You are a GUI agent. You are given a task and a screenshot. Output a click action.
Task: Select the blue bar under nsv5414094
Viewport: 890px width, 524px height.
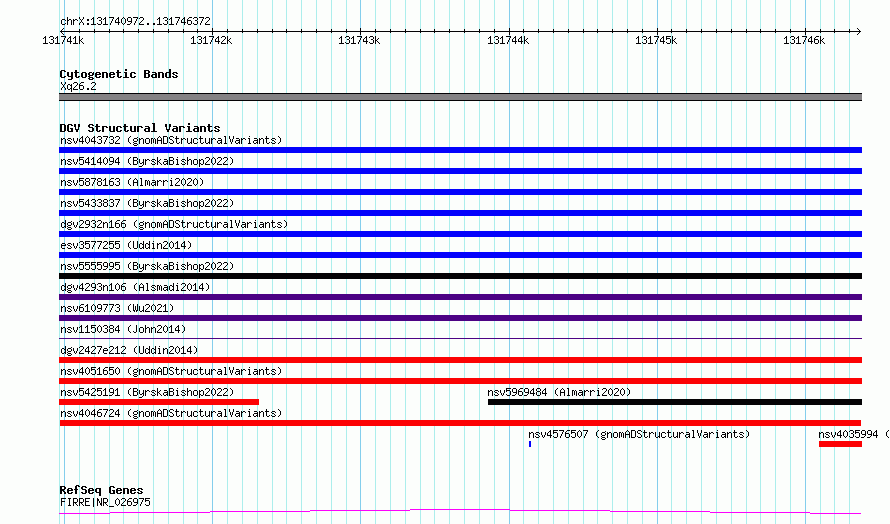coord(460,171)
